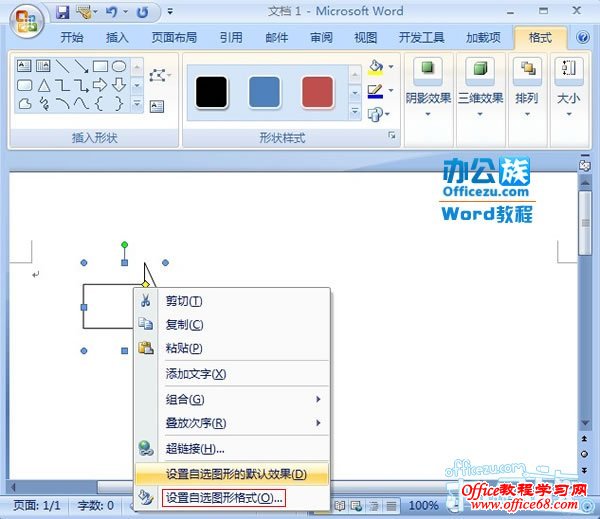The image size is (600, 519).
Task: Click the word count 字数: 0
Action: 96,506
